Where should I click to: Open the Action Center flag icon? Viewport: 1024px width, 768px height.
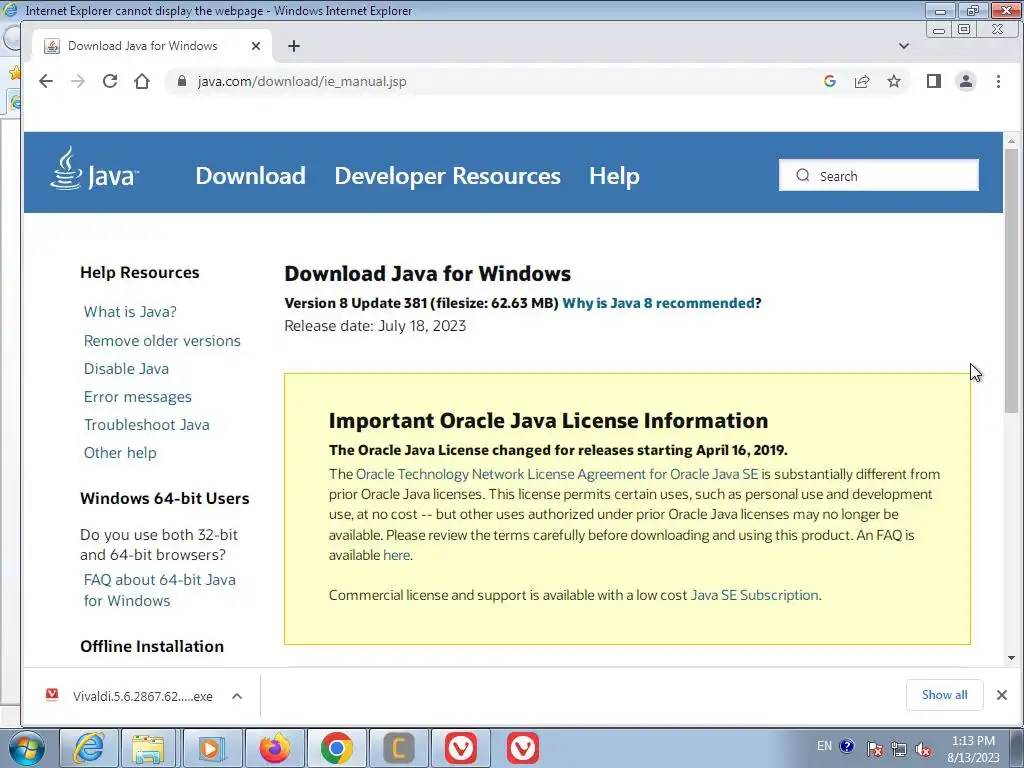[x=875, y=749]
